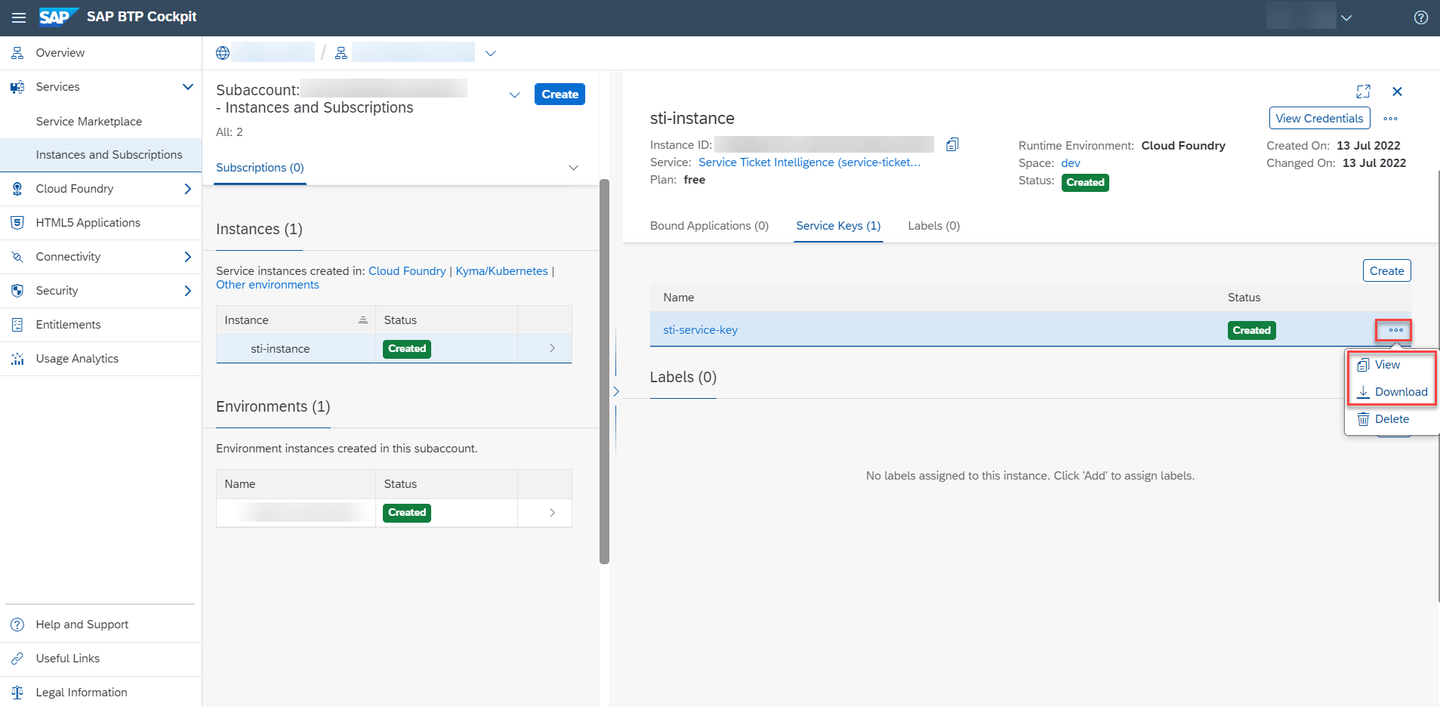Open the breadcrumb subaccount dropdown arrow
Screen dimensions: 1440x707
pos(490,53)
